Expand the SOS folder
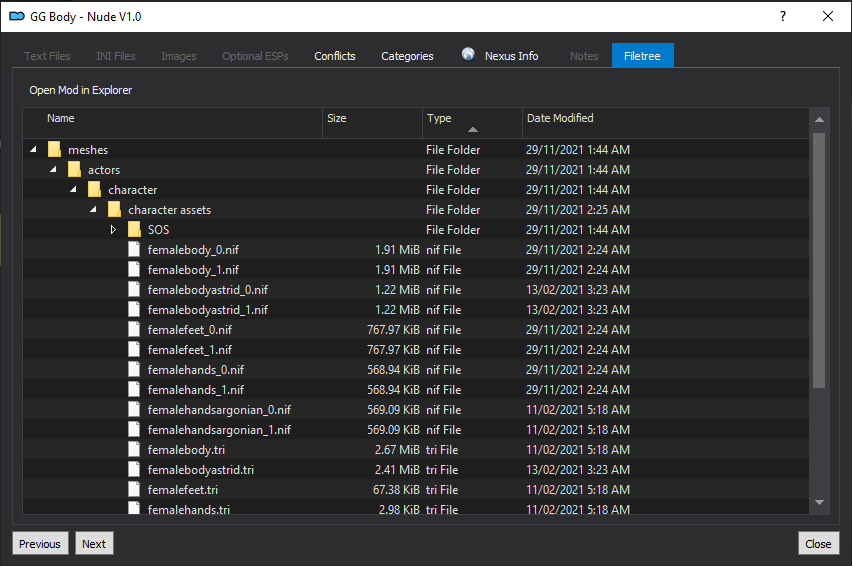Image resolution: width=853 pixels, height=567 pixels. click(x=113, y=230)
